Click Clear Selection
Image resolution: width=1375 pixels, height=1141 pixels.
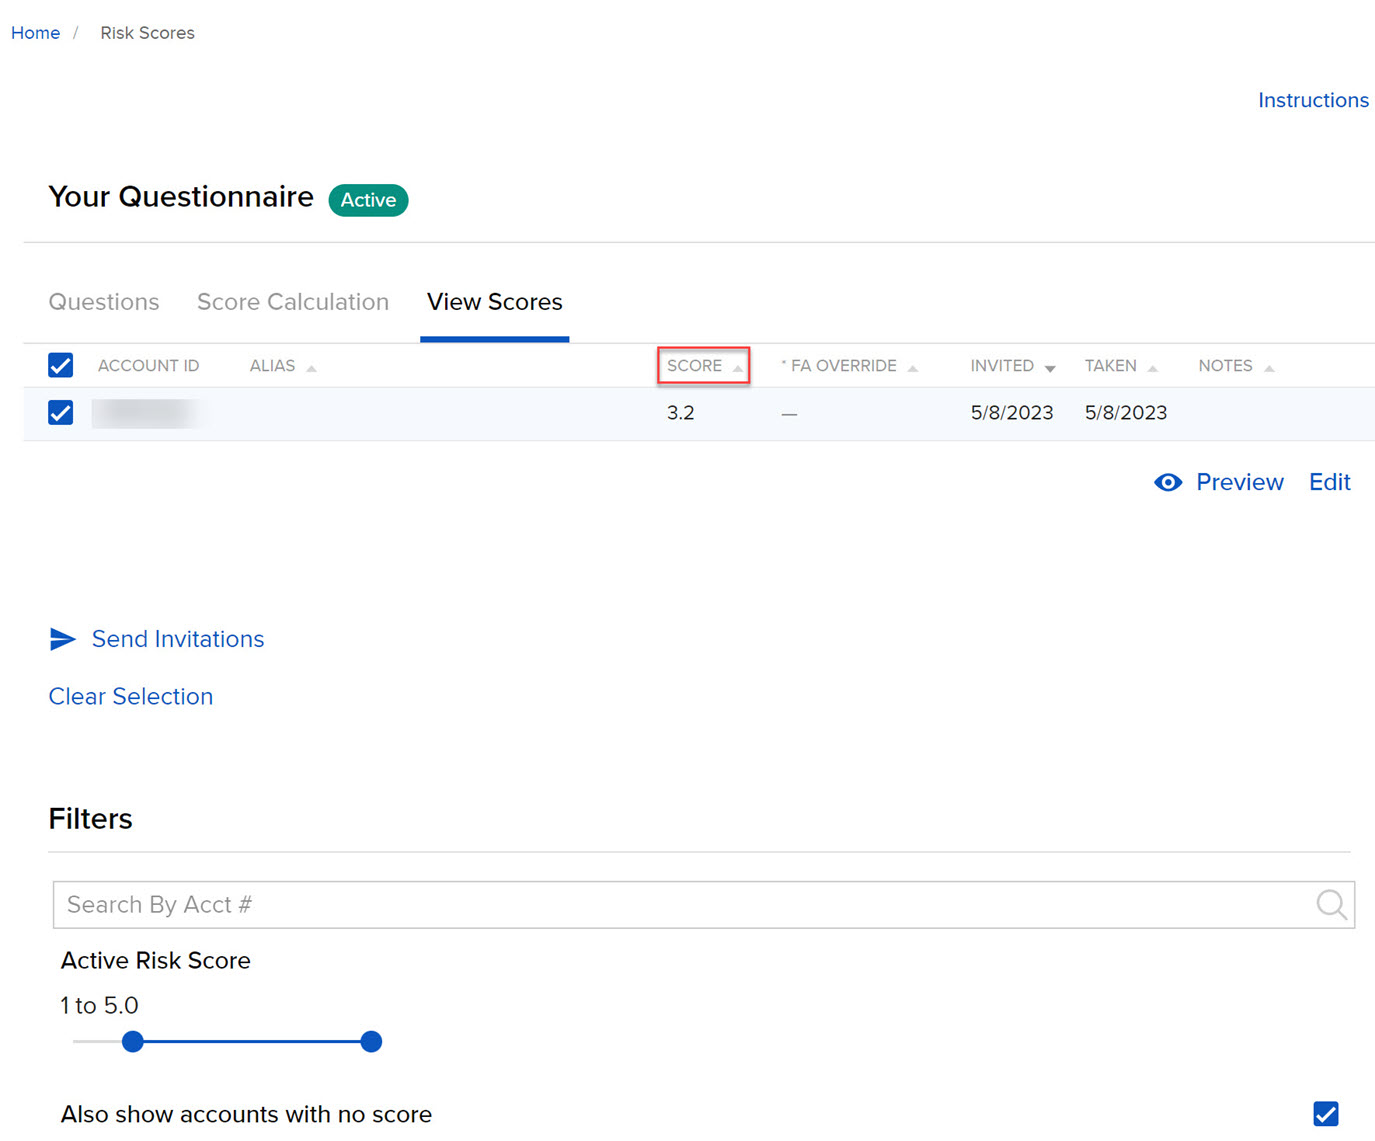pyautogui.click(x=130, y=696)
